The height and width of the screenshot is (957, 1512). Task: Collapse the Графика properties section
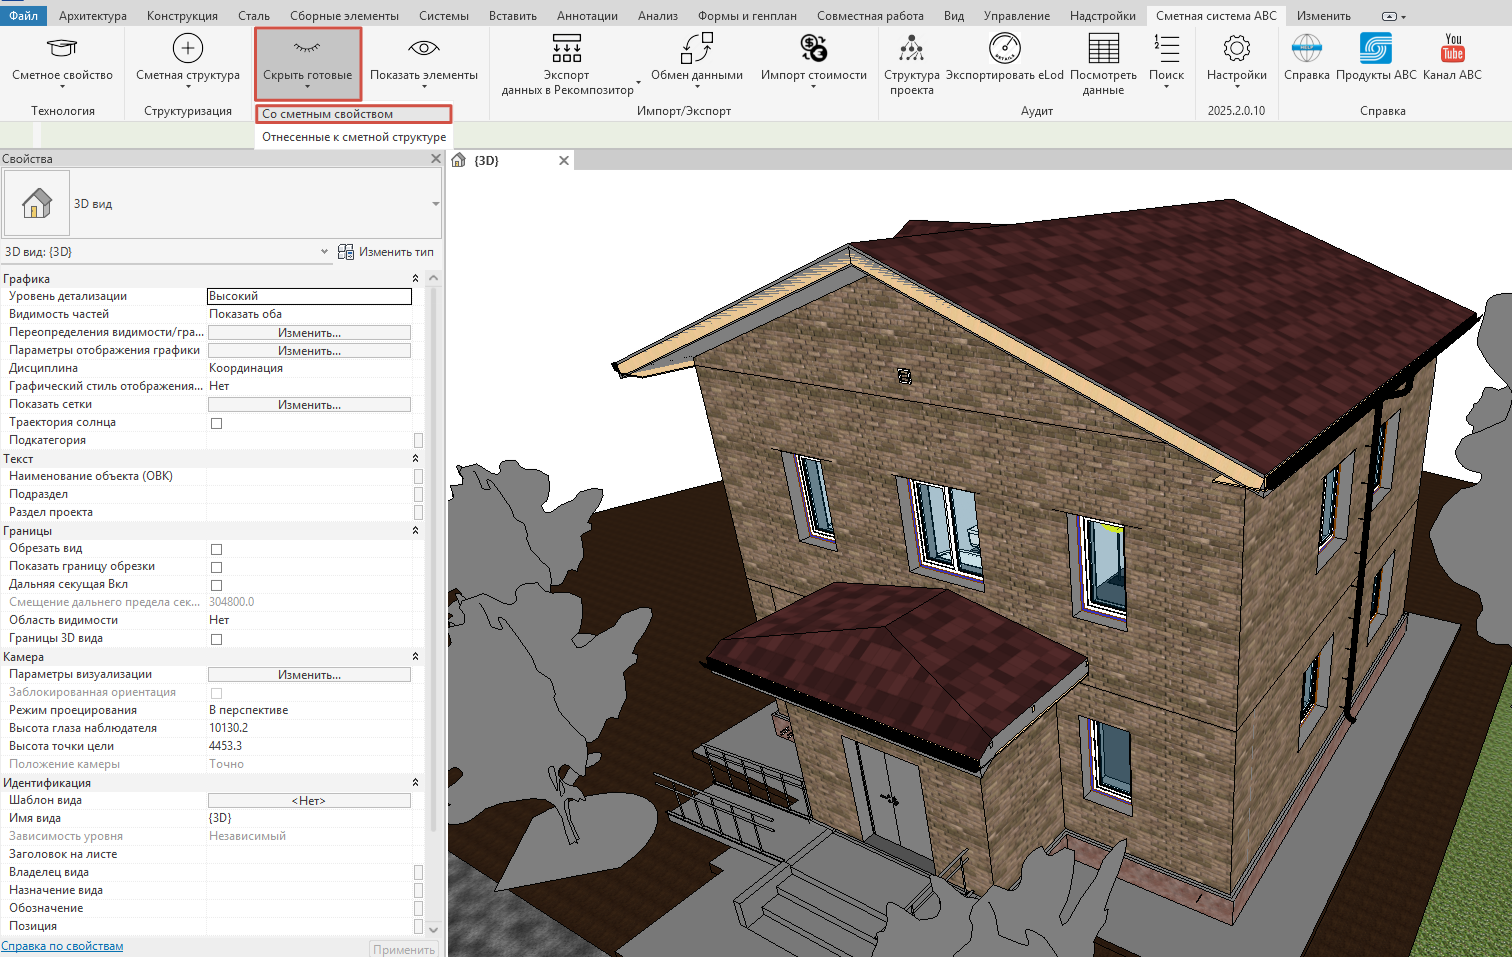[415, 279]
